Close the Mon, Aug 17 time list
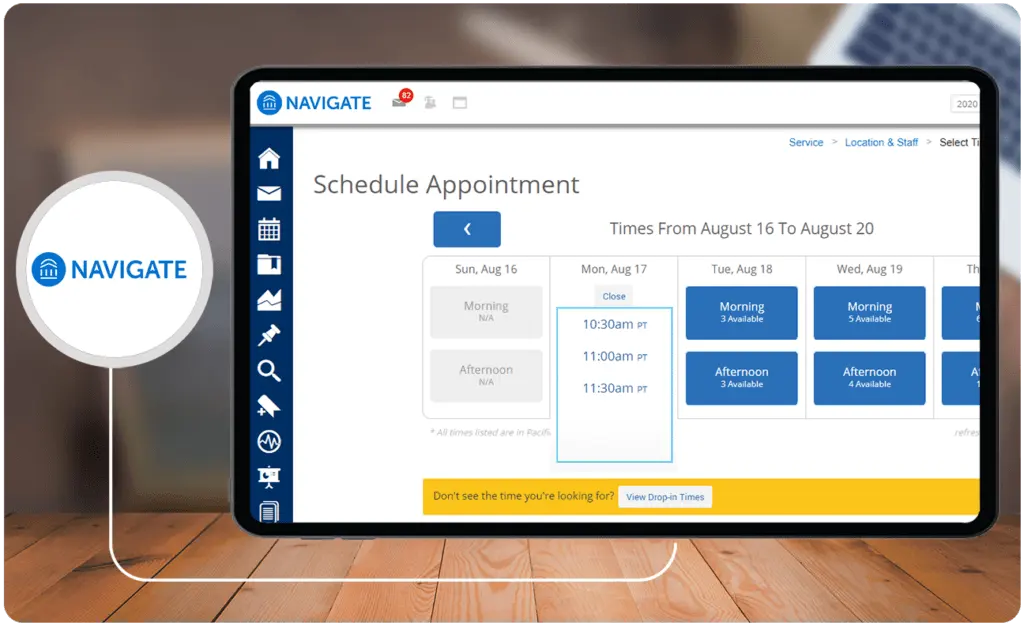Viewport: 1024px width, 626px height. [x=614, y=296]
